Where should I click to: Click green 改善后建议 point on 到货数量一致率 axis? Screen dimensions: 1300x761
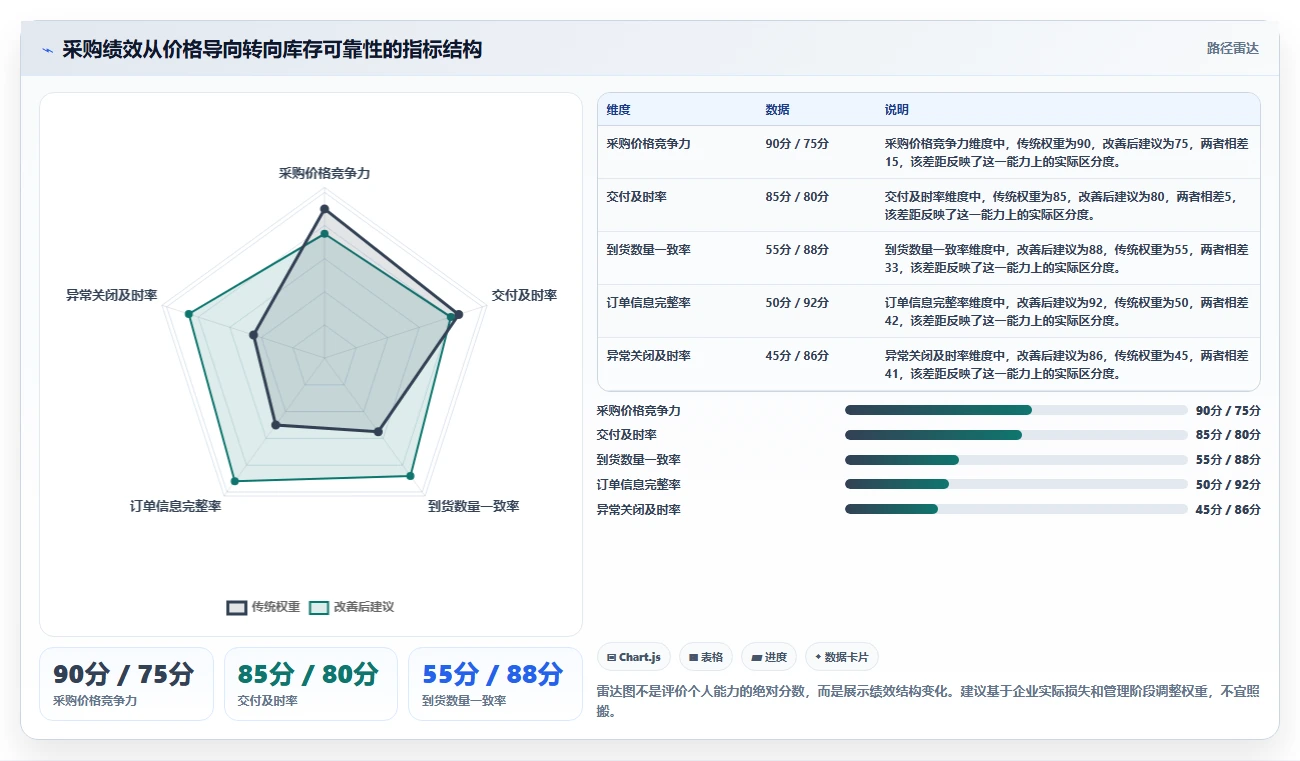click(410, 476)
